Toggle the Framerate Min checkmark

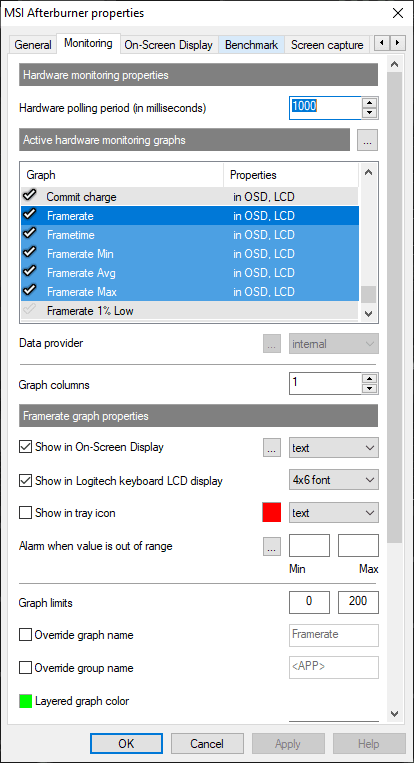[30, 253]
